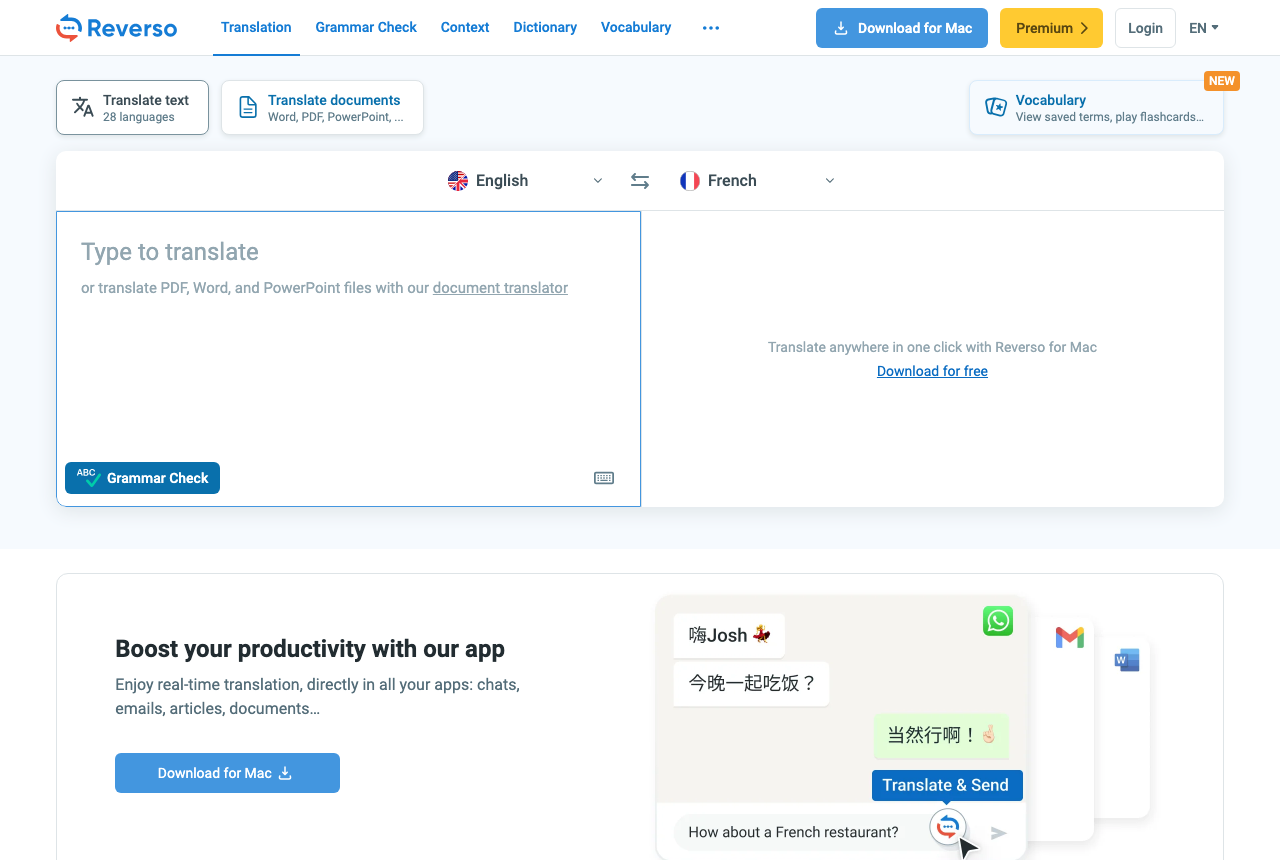The height and width of the screenshot is (860, 1280).
Task: Click the Grammar Check button
Action: pos(142,478)
